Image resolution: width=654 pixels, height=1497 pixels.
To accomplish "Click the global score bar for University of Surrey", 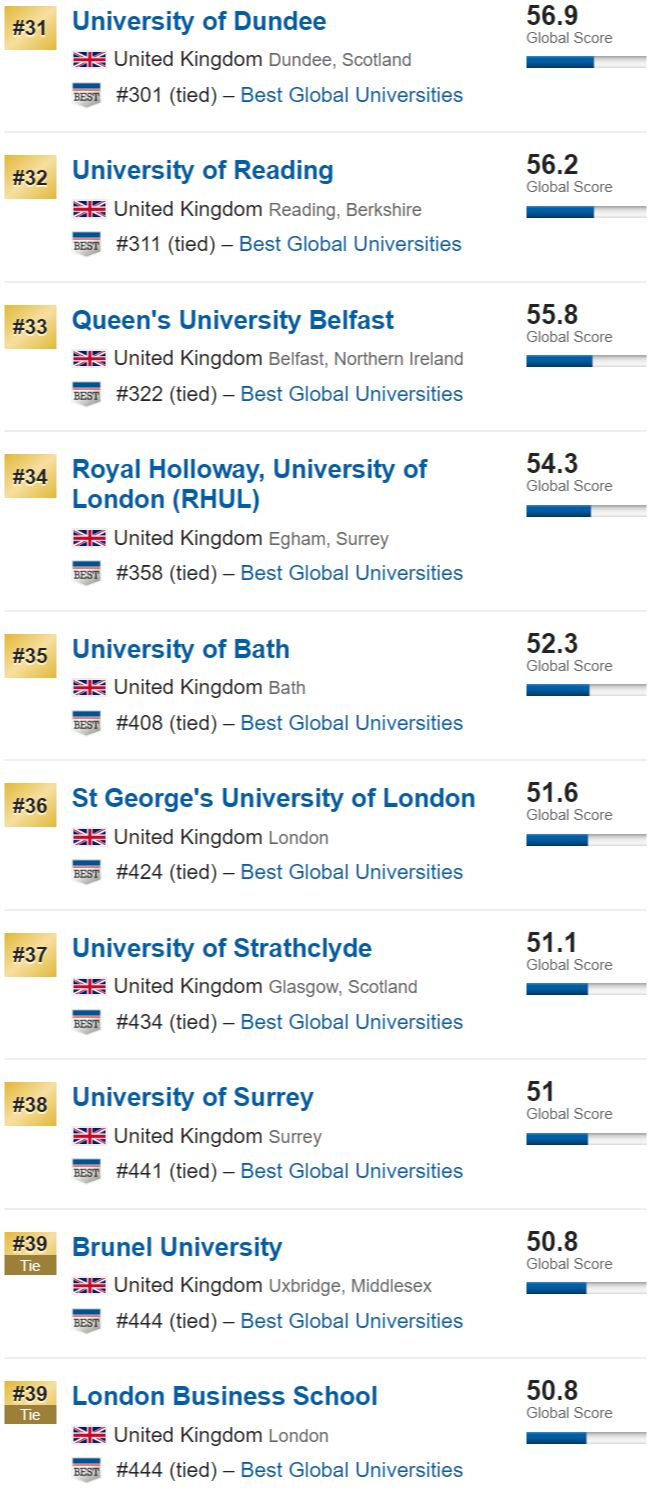I will tap(586, 1138).
